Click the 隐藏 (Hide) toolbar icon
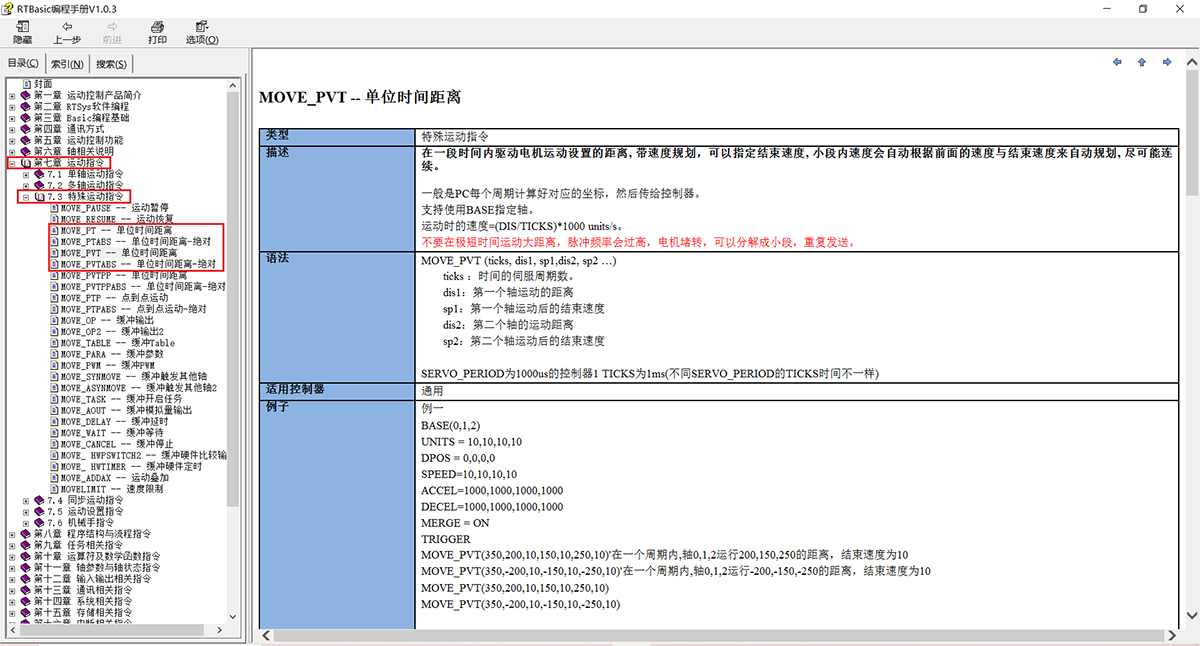Viewport: 1200px width, 646px height. coord(22,27)
